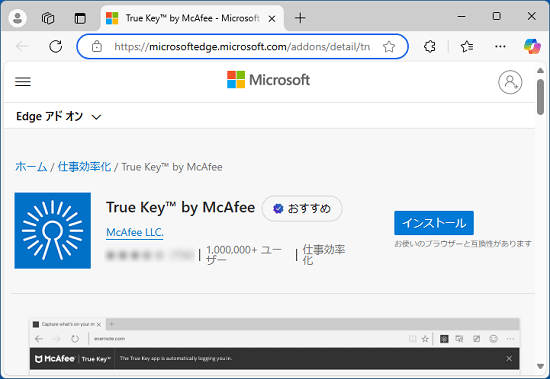This screenshot has width=550, height=379.
Task: Click the お使いのブラウザーと互換性があります text
Action: pos(463,244)
